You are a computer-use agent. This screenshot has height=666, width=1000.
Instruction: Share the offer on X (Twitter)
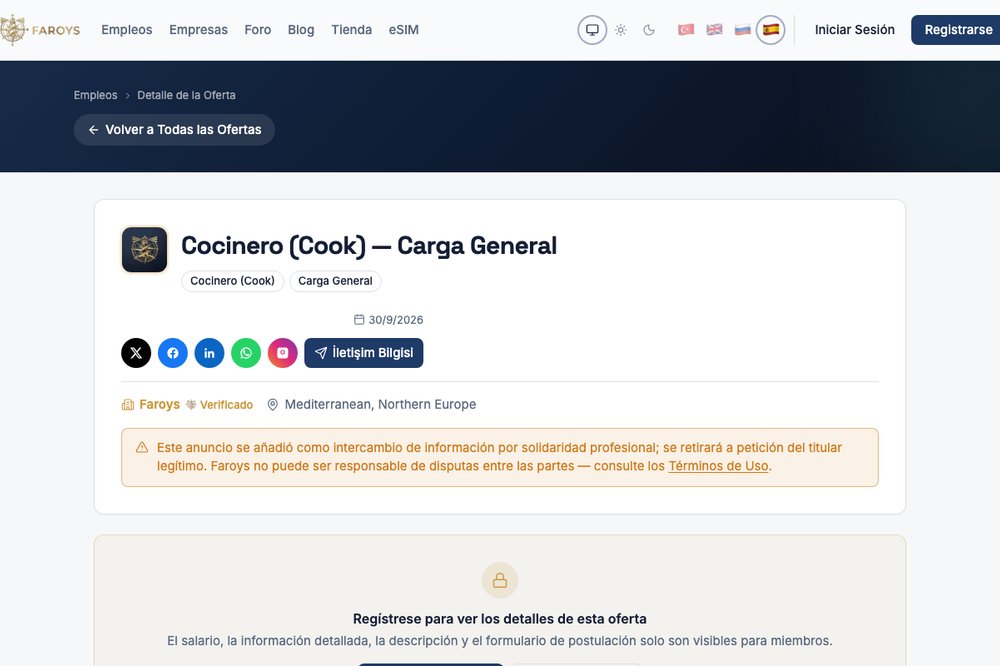point(136,353)
